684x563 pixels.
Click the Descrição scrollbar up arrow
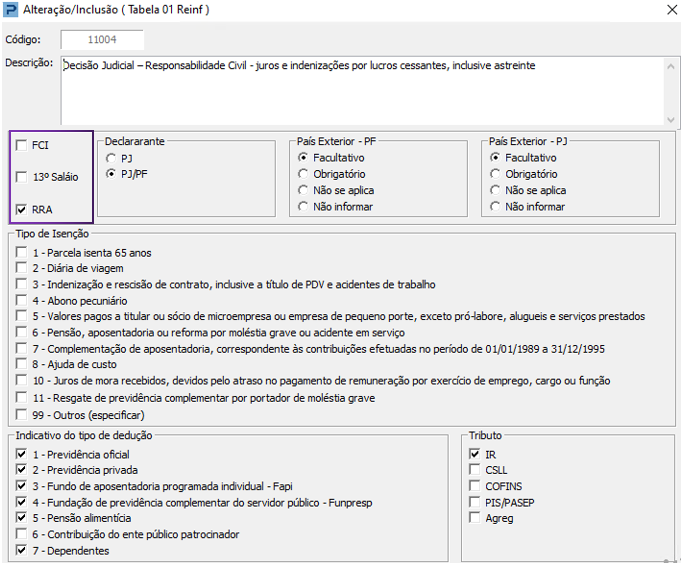pyautogui.click(x=671, y=66)
